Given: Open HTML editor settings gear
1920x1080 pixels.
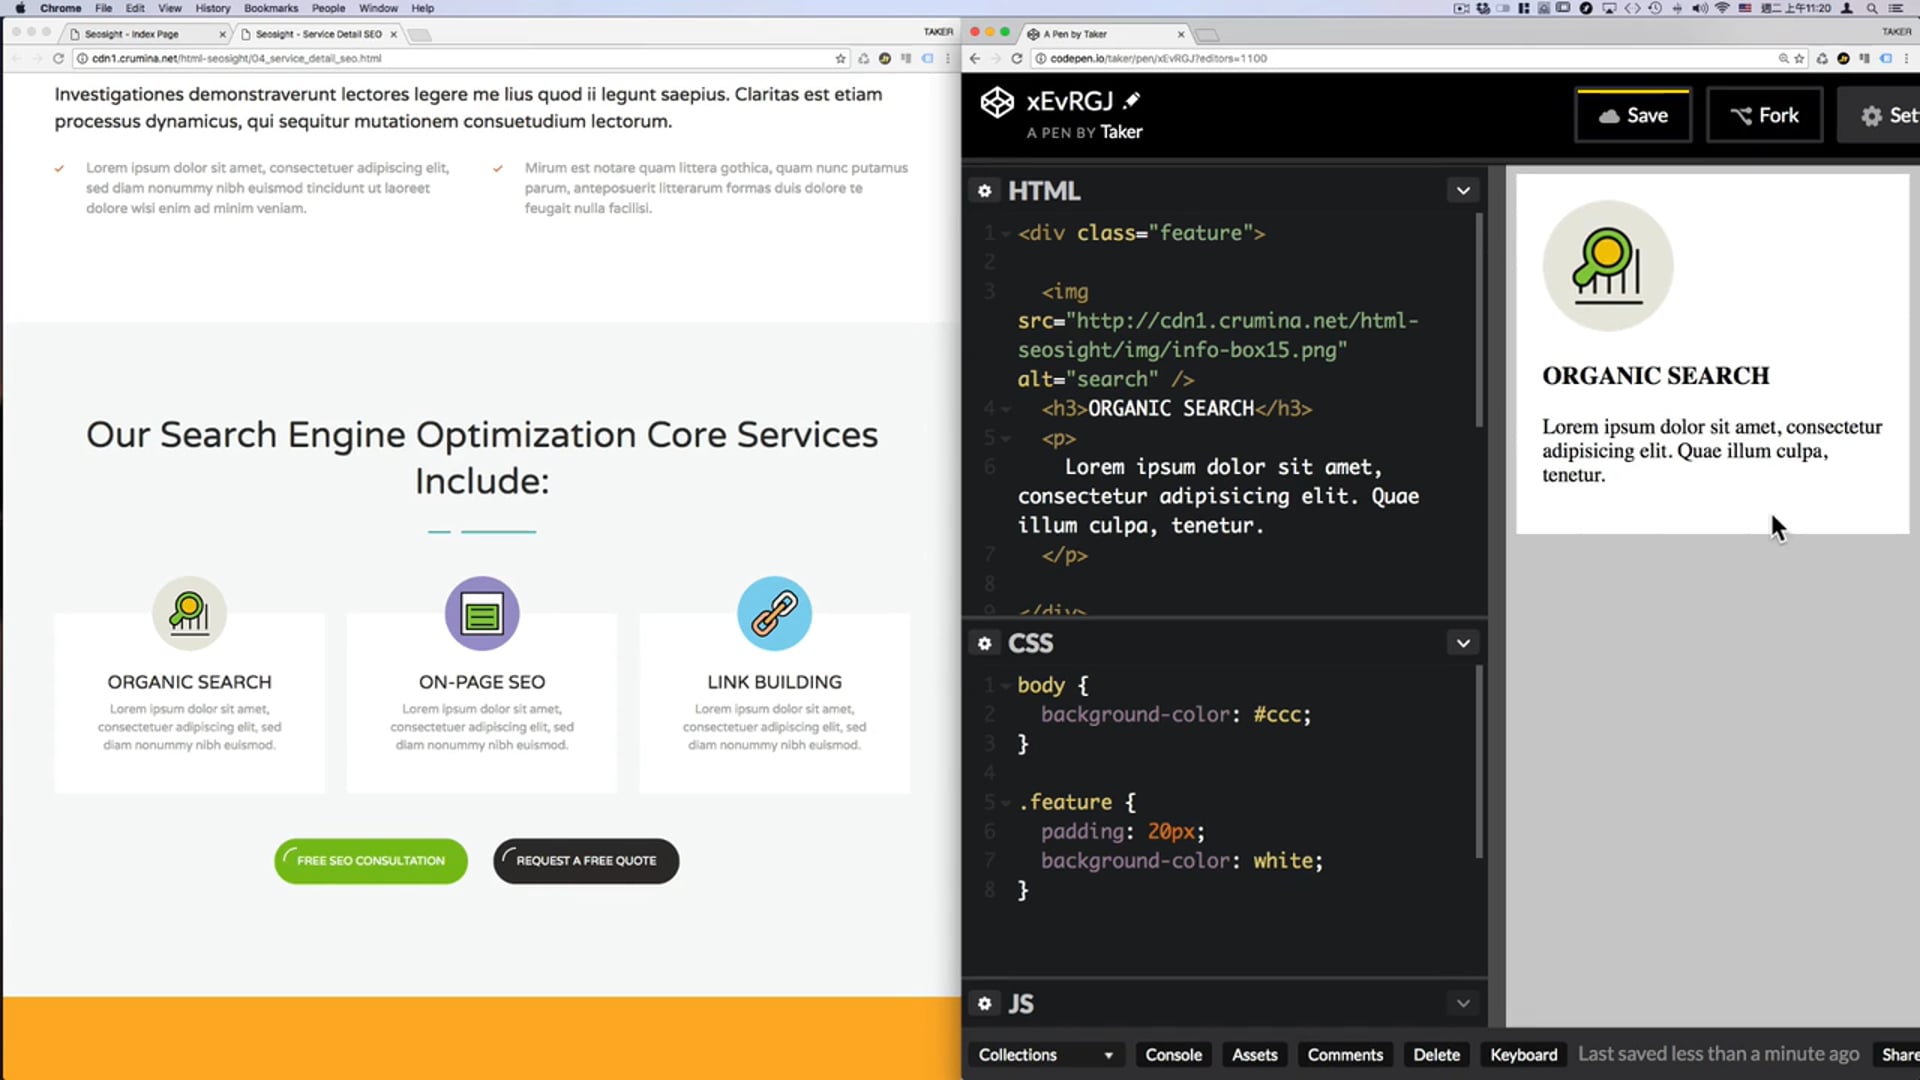Looking at the screenshot, I should coord(984,191).
